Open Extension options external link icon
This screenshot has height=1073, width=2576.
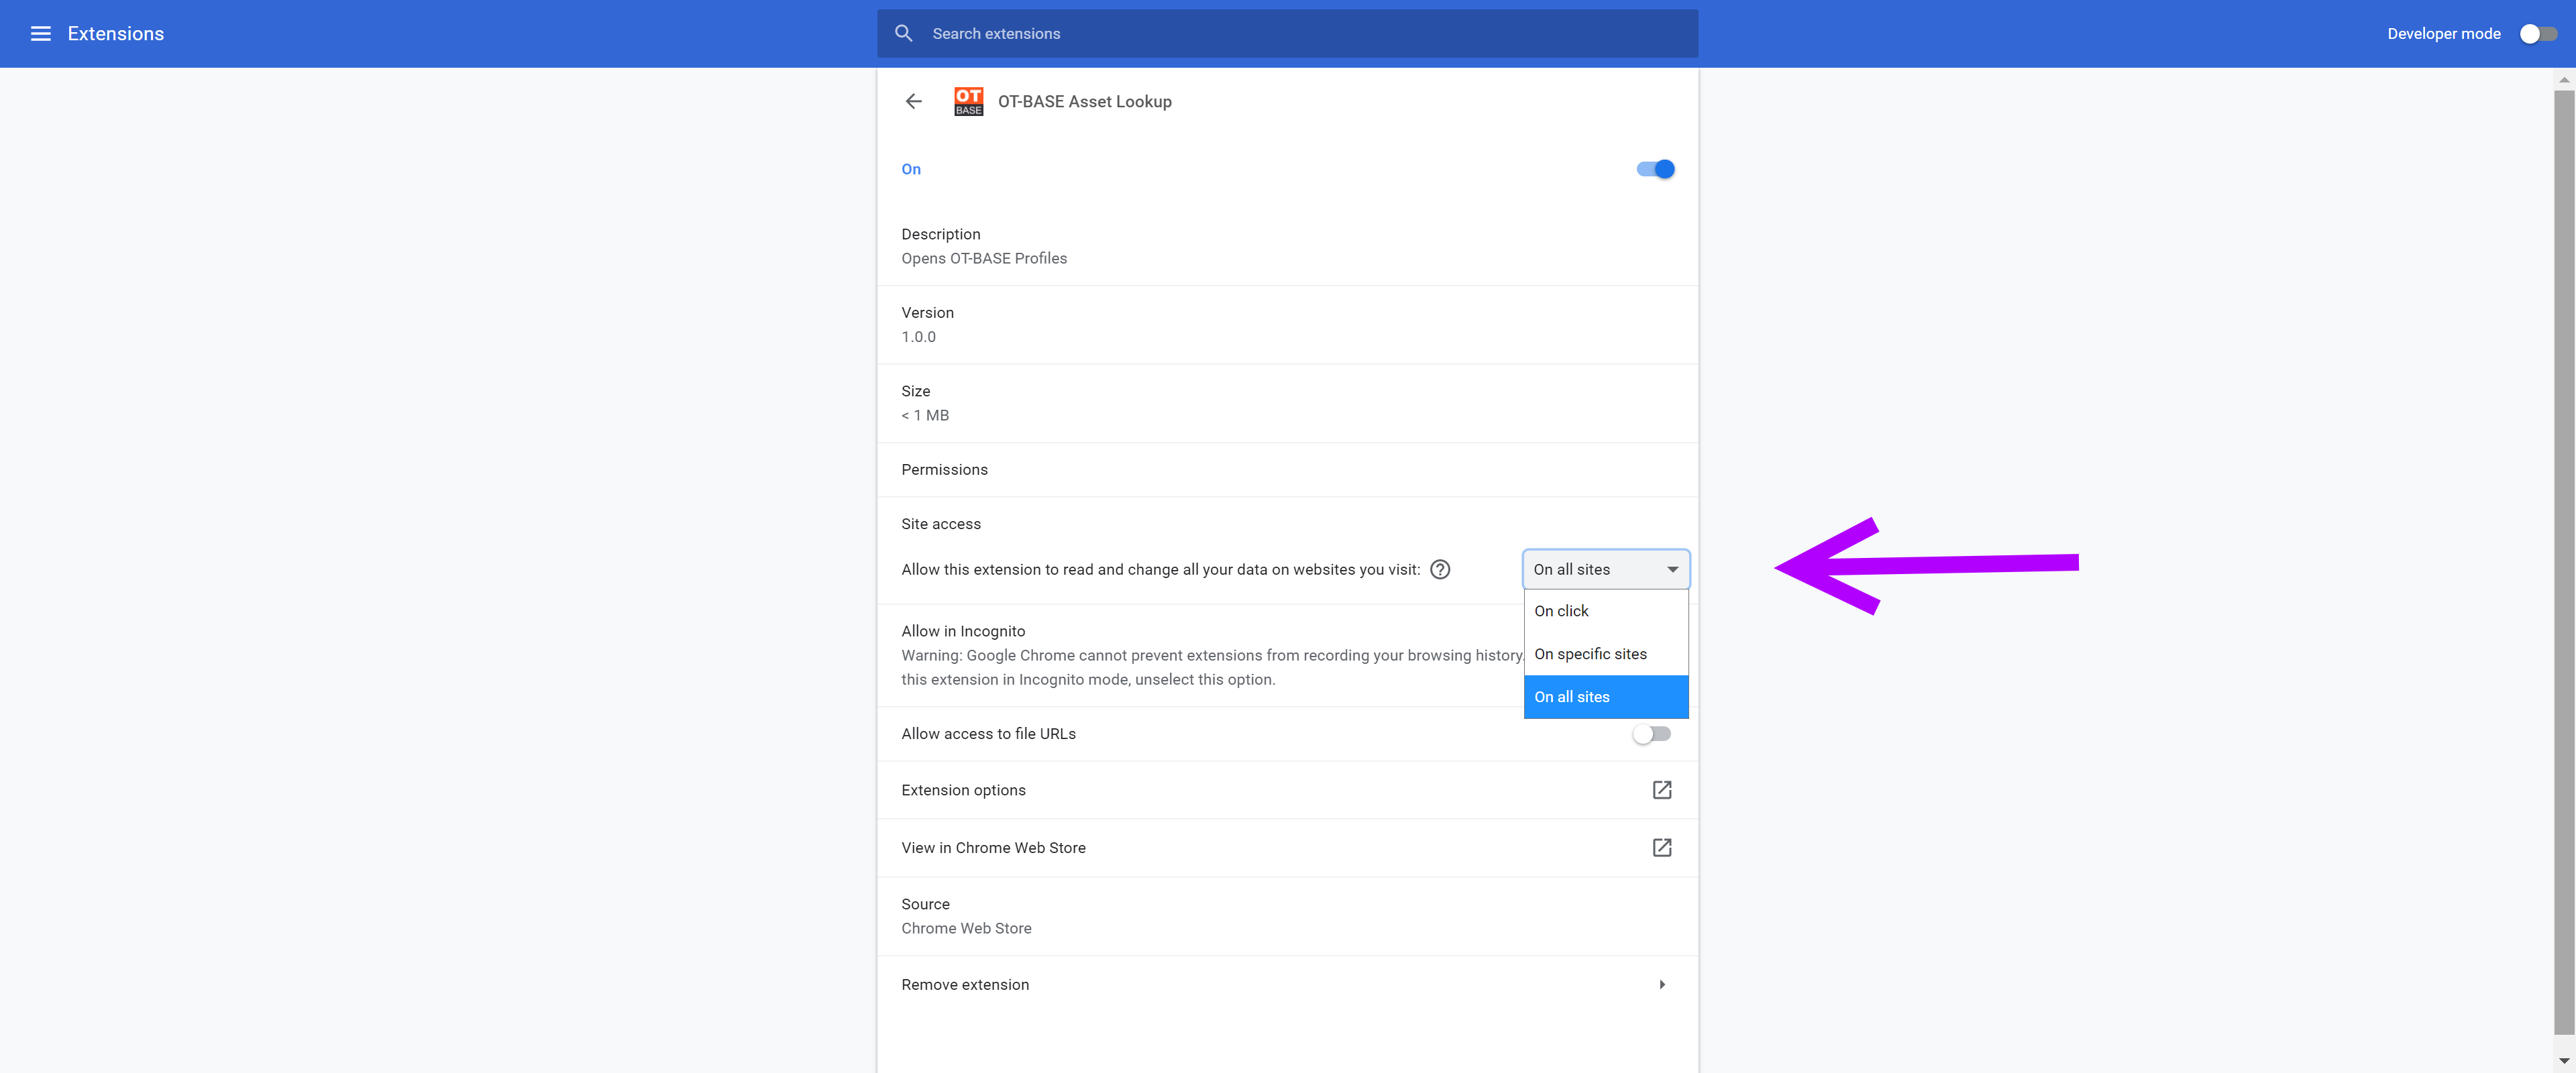(1661, 790)
